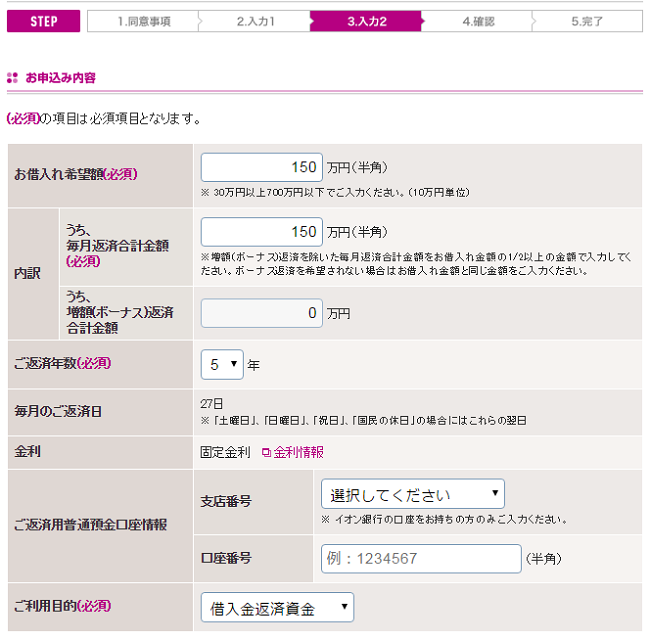The height and width of the screenshot is (640, 650).
Task: Open the ご利用目的 purpose dropdown
Action: coord(277,607)
